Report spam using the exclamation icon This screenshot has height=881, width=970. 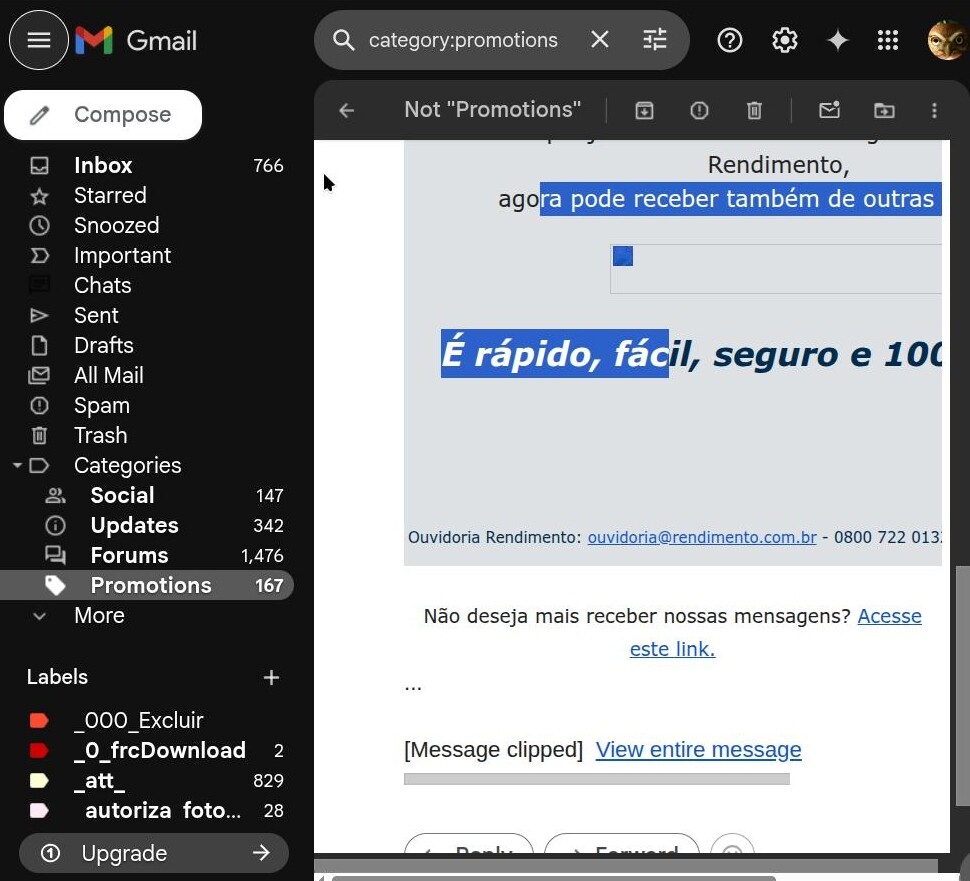699,110
